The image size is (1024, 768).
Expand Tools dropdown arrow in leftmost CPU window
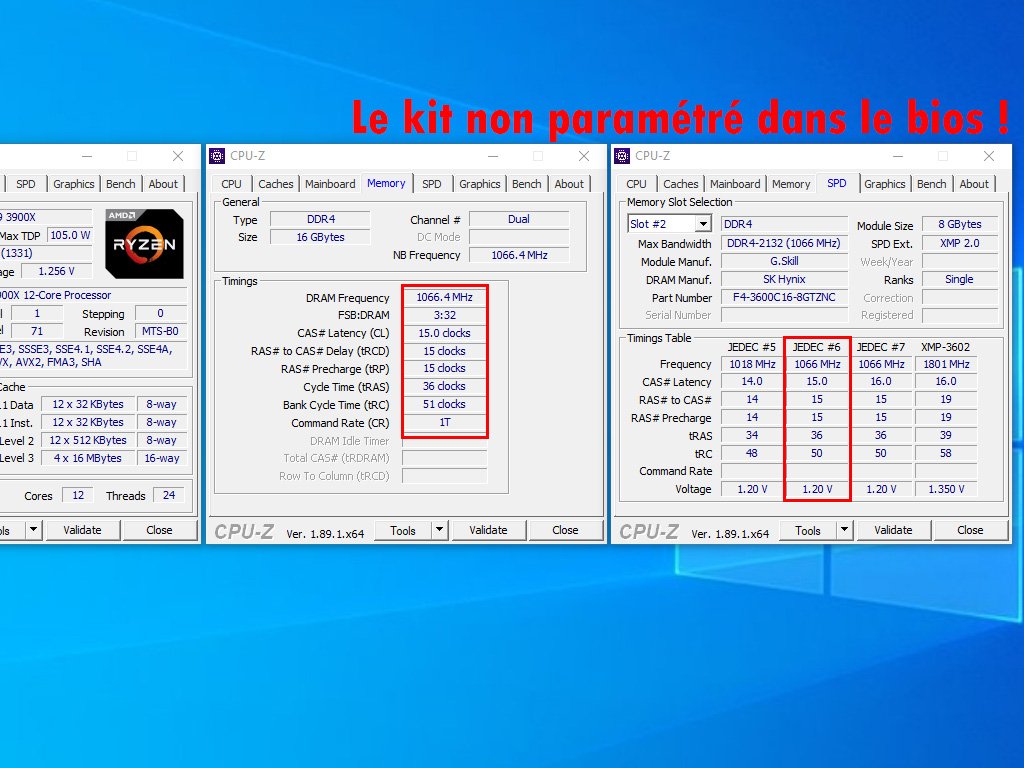[34, 530]
